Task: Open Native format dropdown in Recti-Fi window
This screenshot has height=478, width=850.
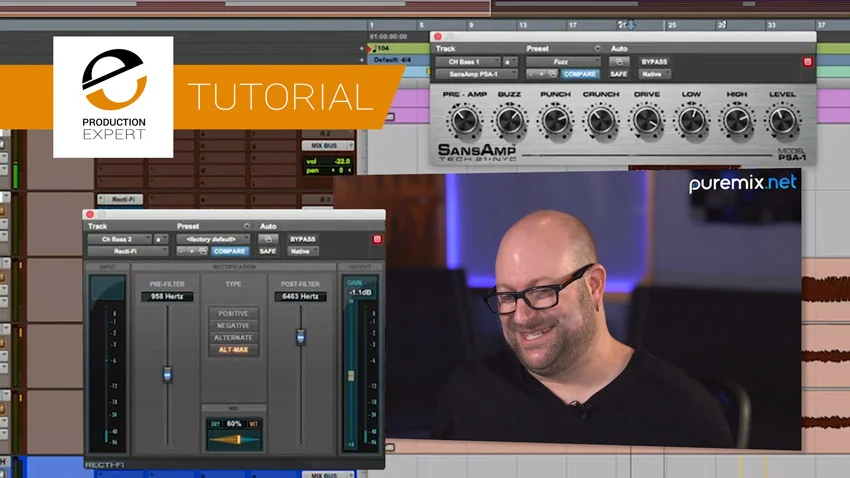Action: 302,251
